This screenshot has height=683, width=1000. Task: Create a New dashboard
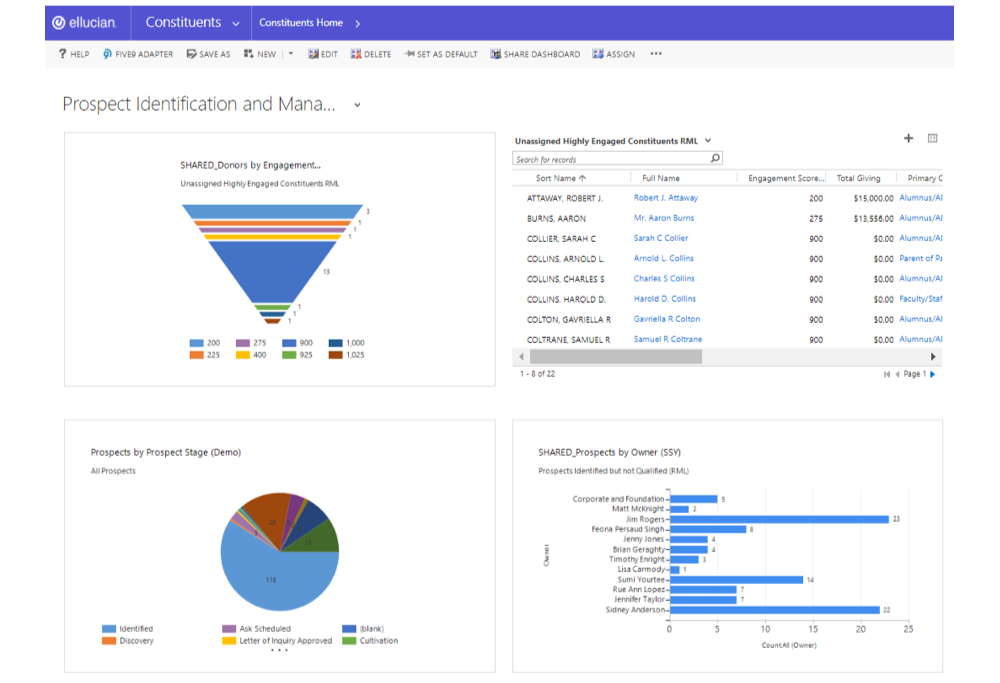point(260,54)
